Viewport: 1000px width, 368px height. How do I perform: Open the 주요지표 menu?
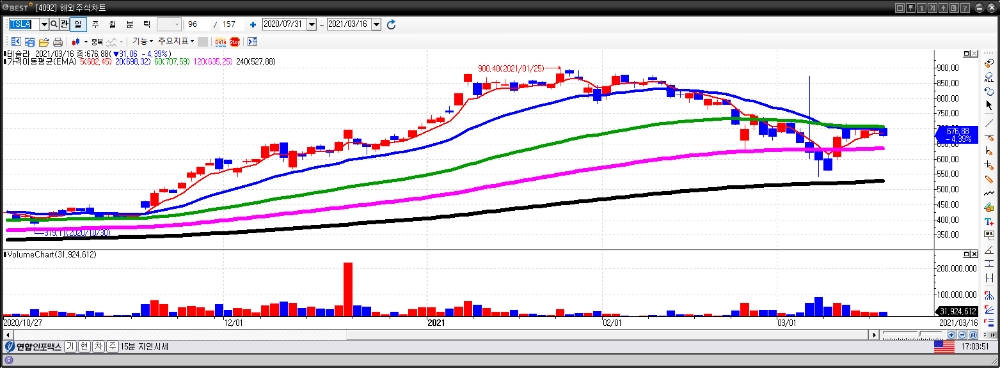click(x=177, y=41)
